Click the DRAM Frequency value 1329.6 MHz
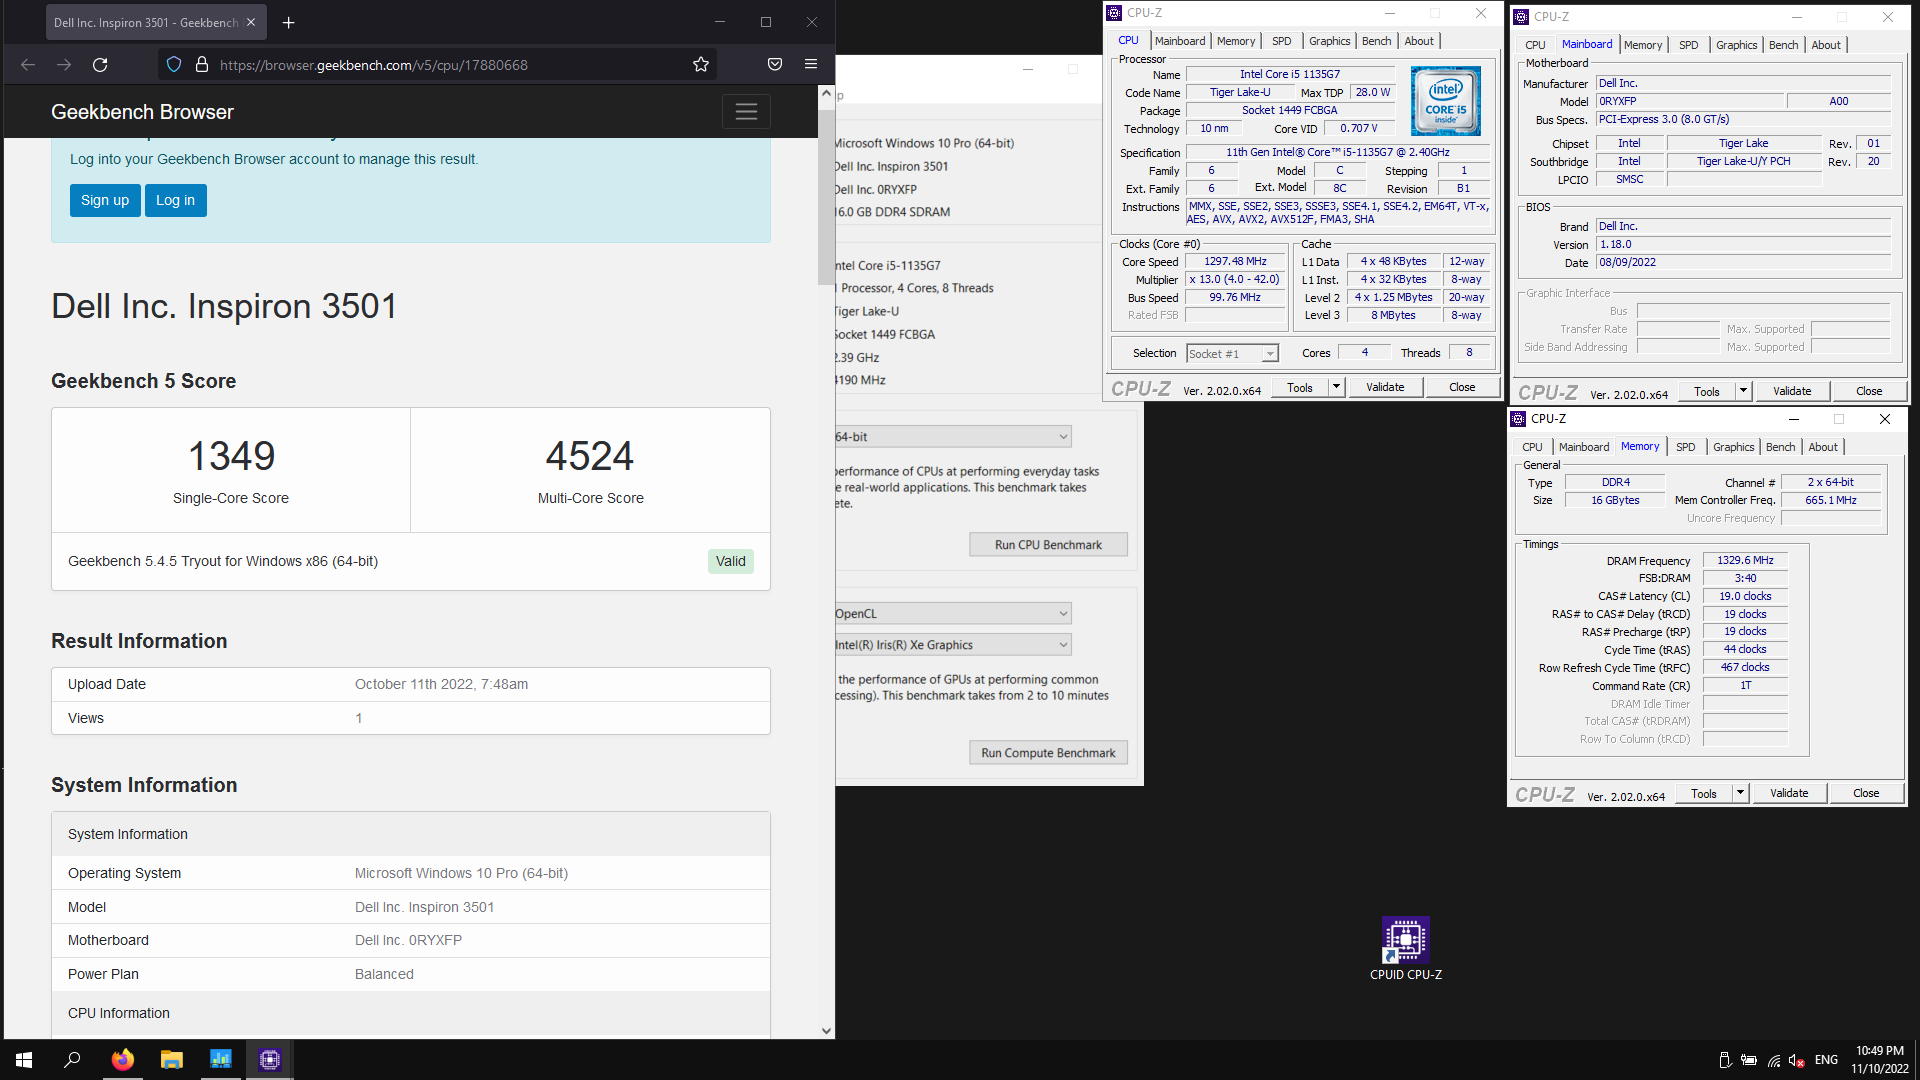 [x=1745, y=560]
